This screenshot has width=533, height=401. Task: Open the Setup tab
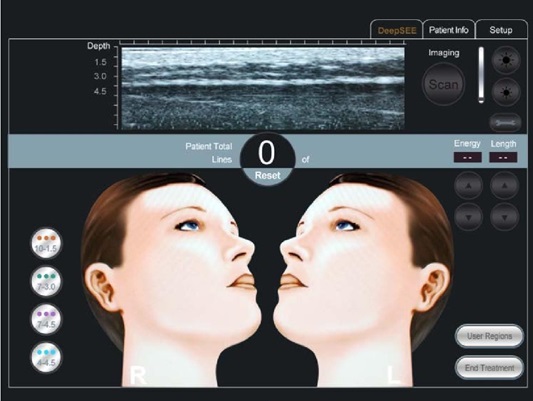pyautogui.click(x=501, y=30)
